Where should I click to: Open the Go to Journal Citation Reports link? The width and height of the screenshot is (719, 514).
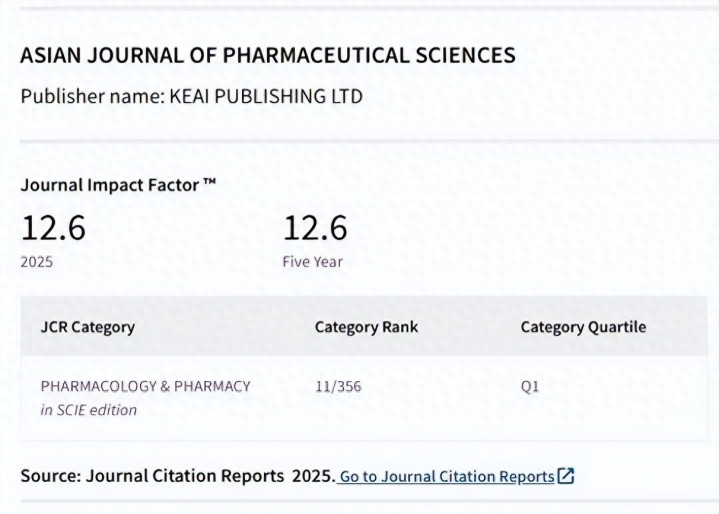[455, 476]
